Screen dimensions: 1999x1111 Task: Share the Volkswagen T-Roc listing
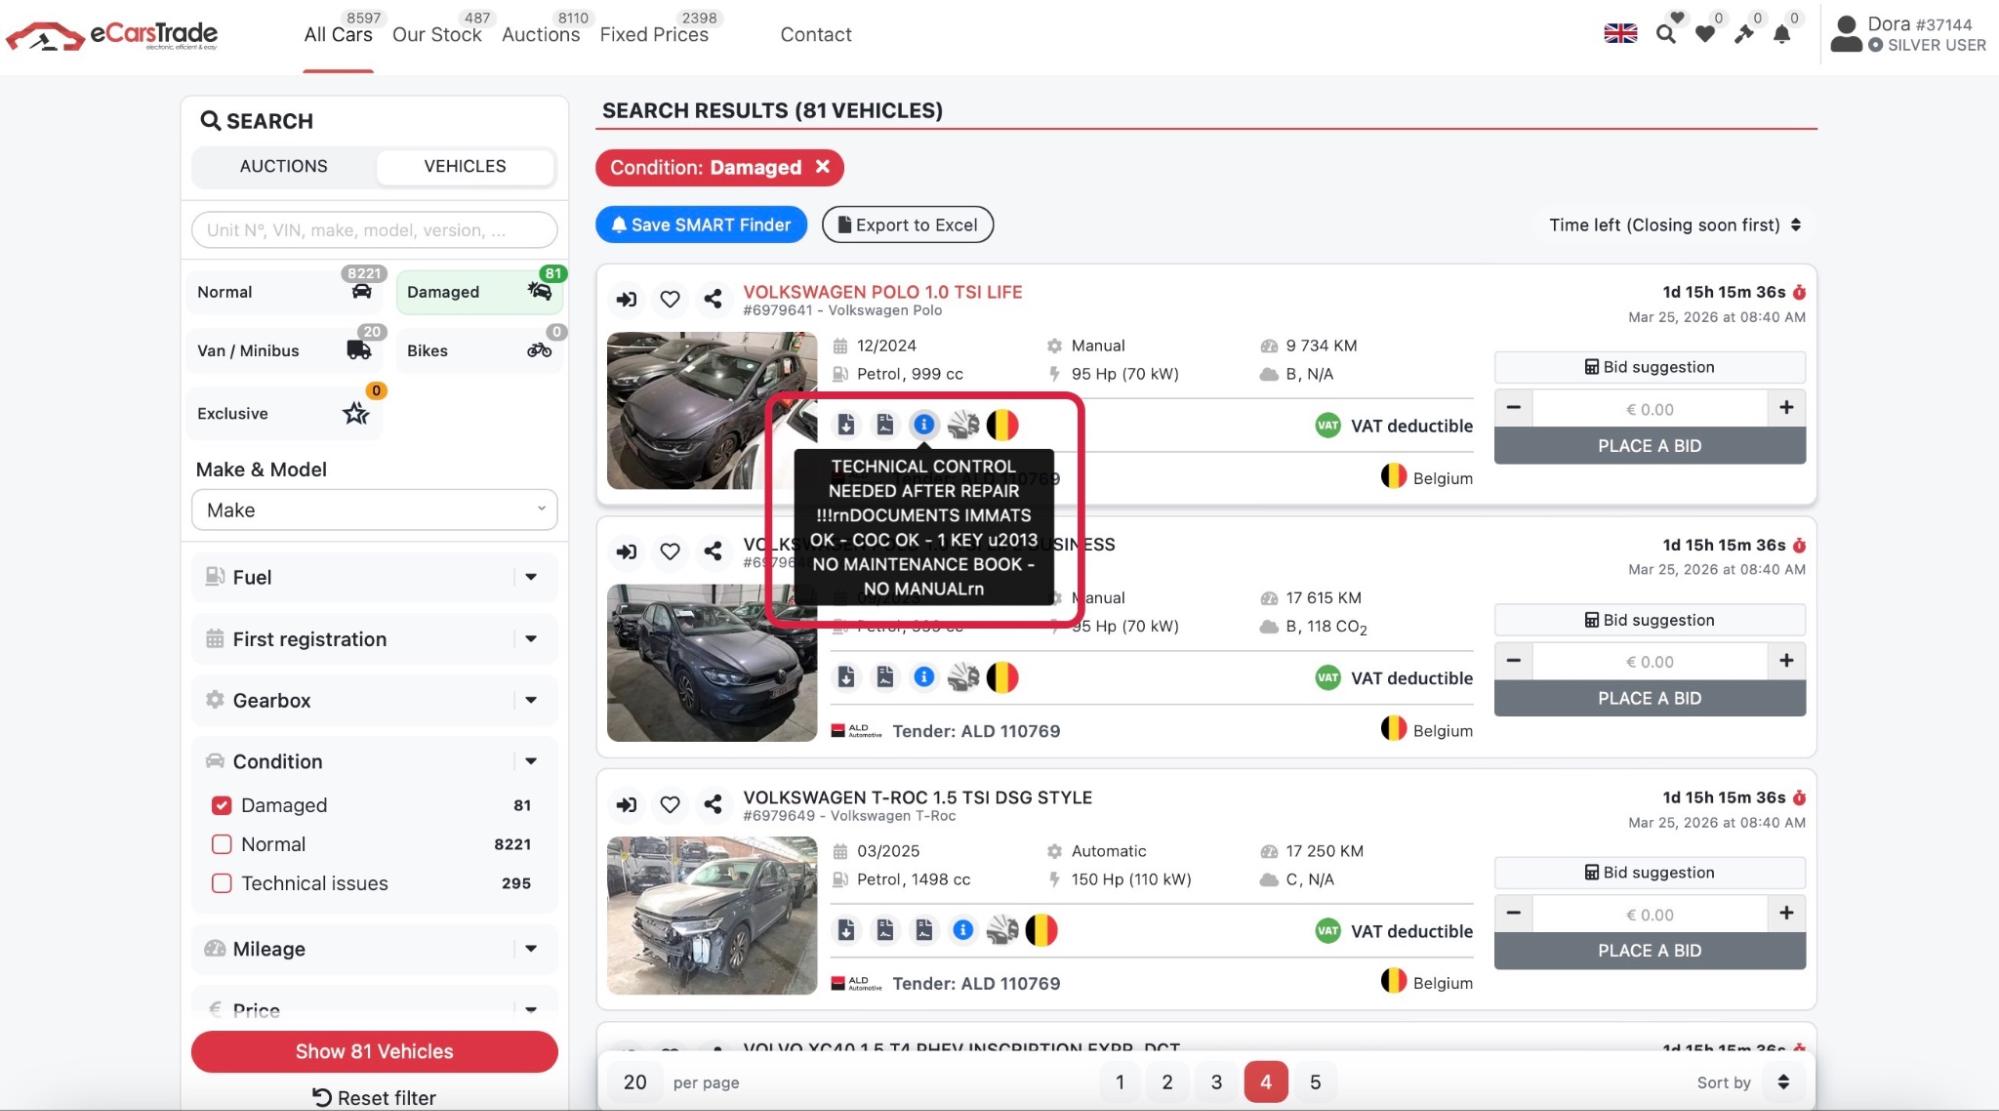[x=712, y=804]
